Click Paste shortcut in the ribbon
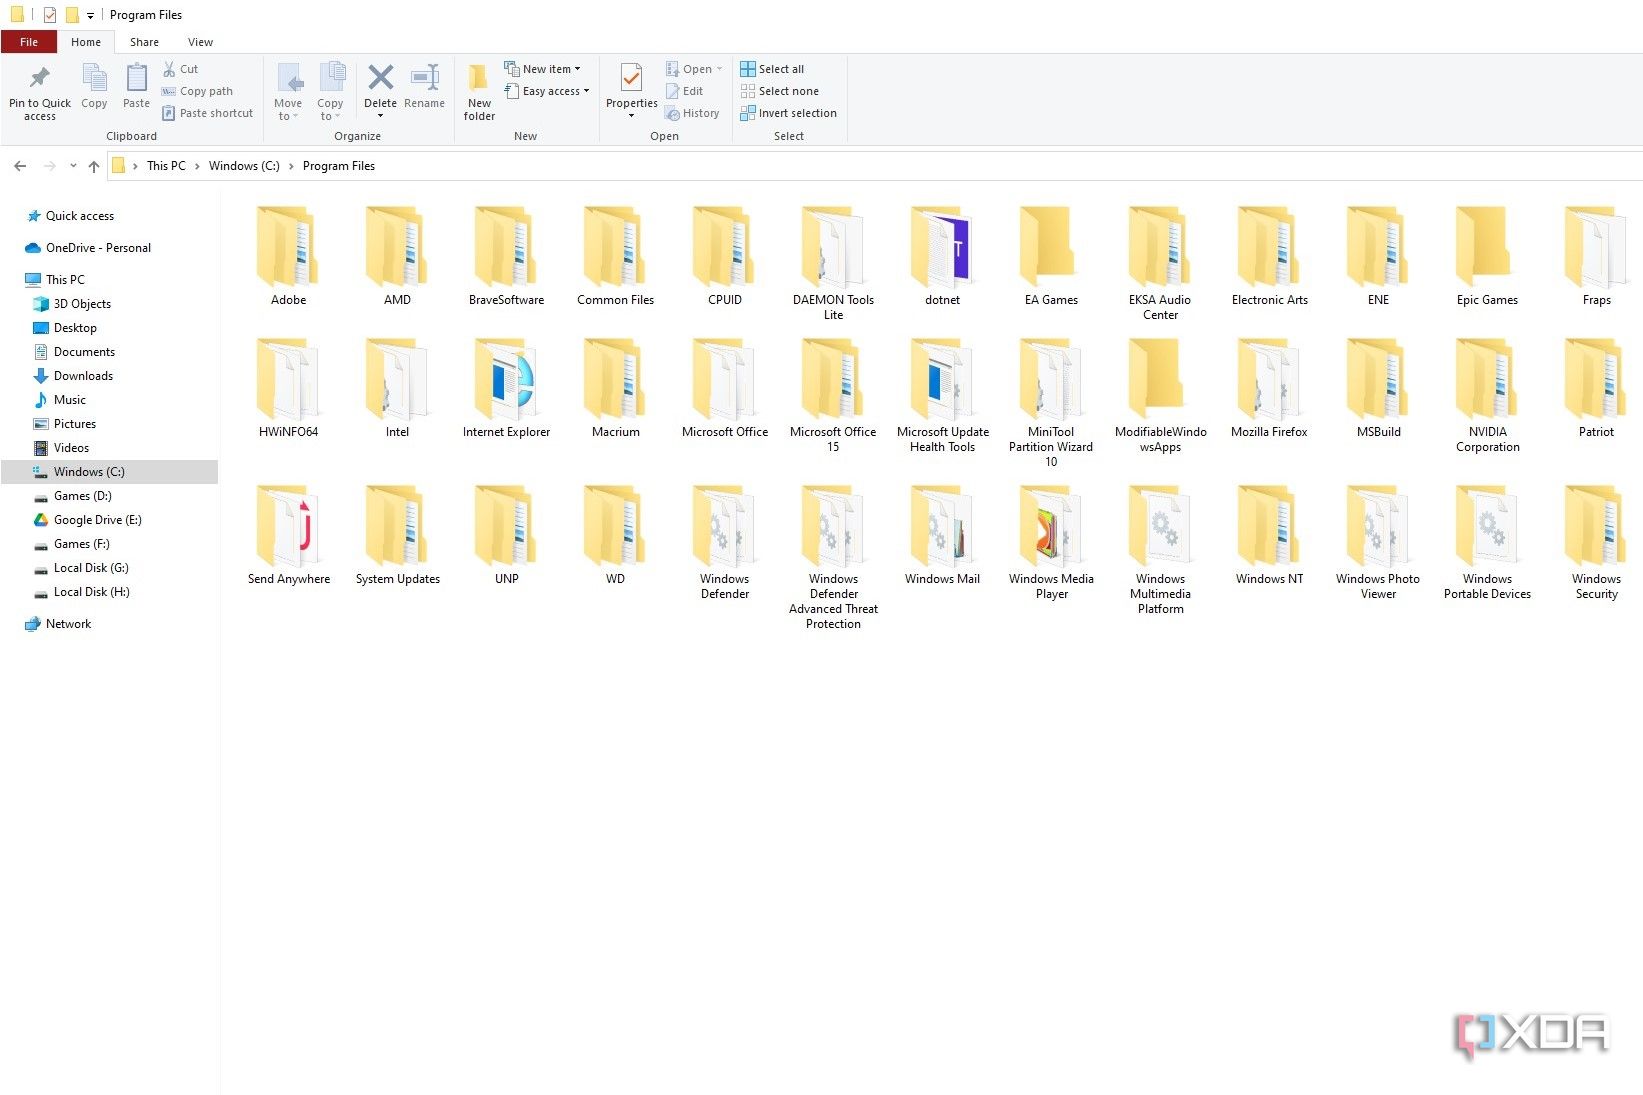1643x1095 pixels. pos(208,113)
